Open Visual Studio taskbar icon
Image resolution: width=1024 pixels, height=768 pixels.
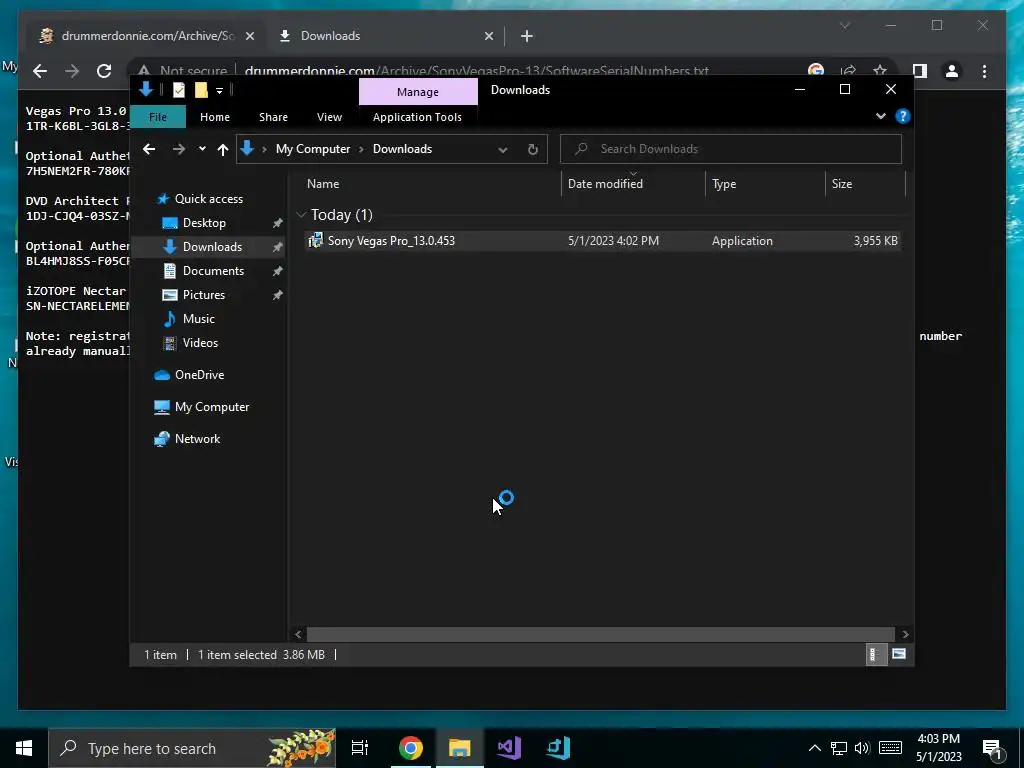coord(509,748)
